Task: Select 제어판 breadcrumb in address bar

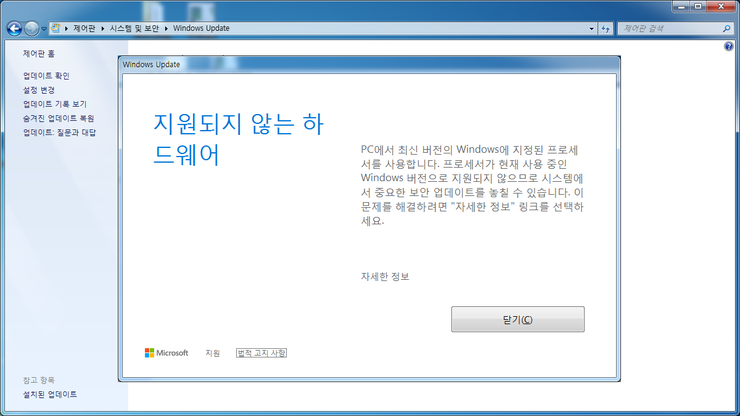Action: pos(84,28)
